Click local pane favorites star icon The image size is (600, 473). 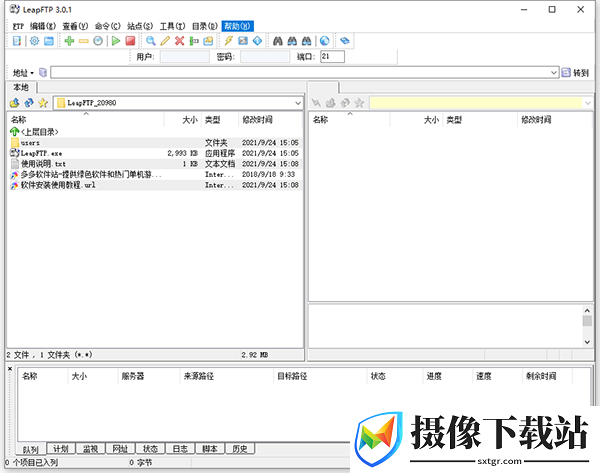point(43,103)
